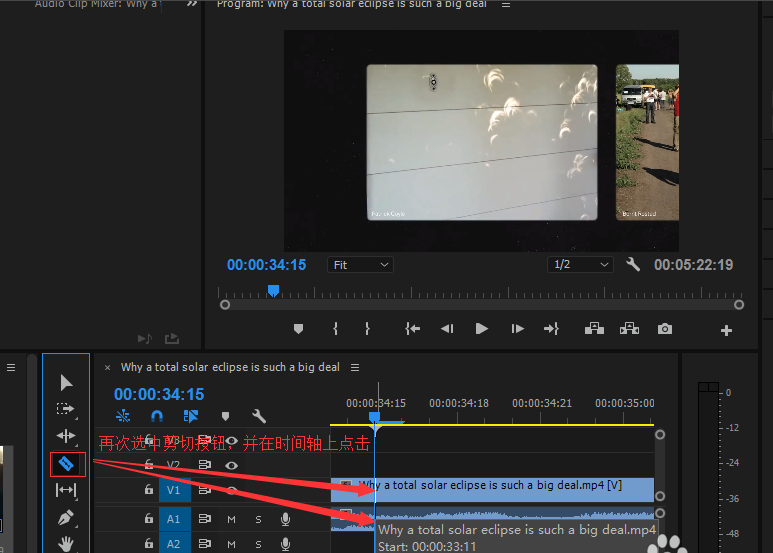Select the Track Select Forward tool
The width and height of the screenshot is (773, 553).
[66, 409]
